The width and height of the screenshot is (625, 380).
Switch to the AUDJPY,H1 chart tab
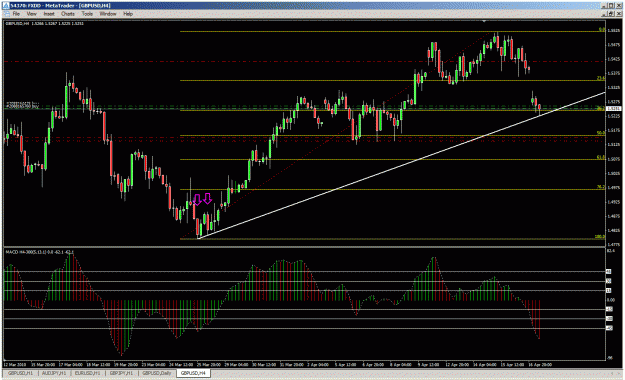[x=54, y=373]
